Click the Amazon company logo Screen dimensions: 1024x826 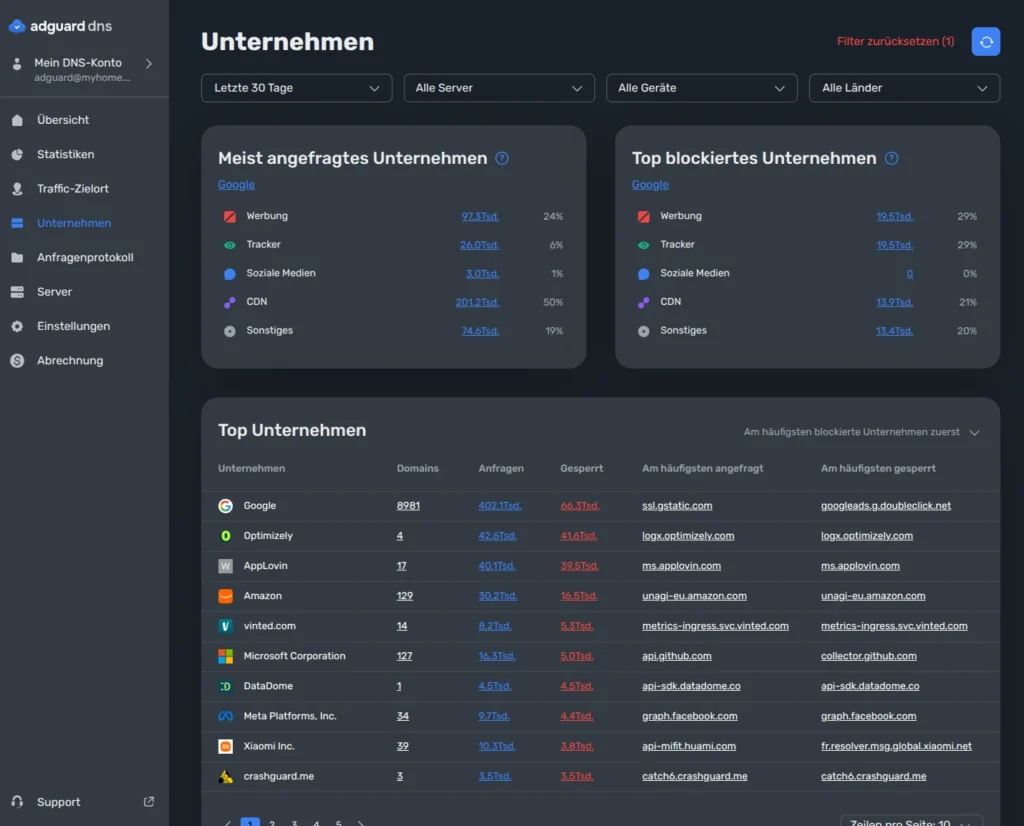[225, 596]
